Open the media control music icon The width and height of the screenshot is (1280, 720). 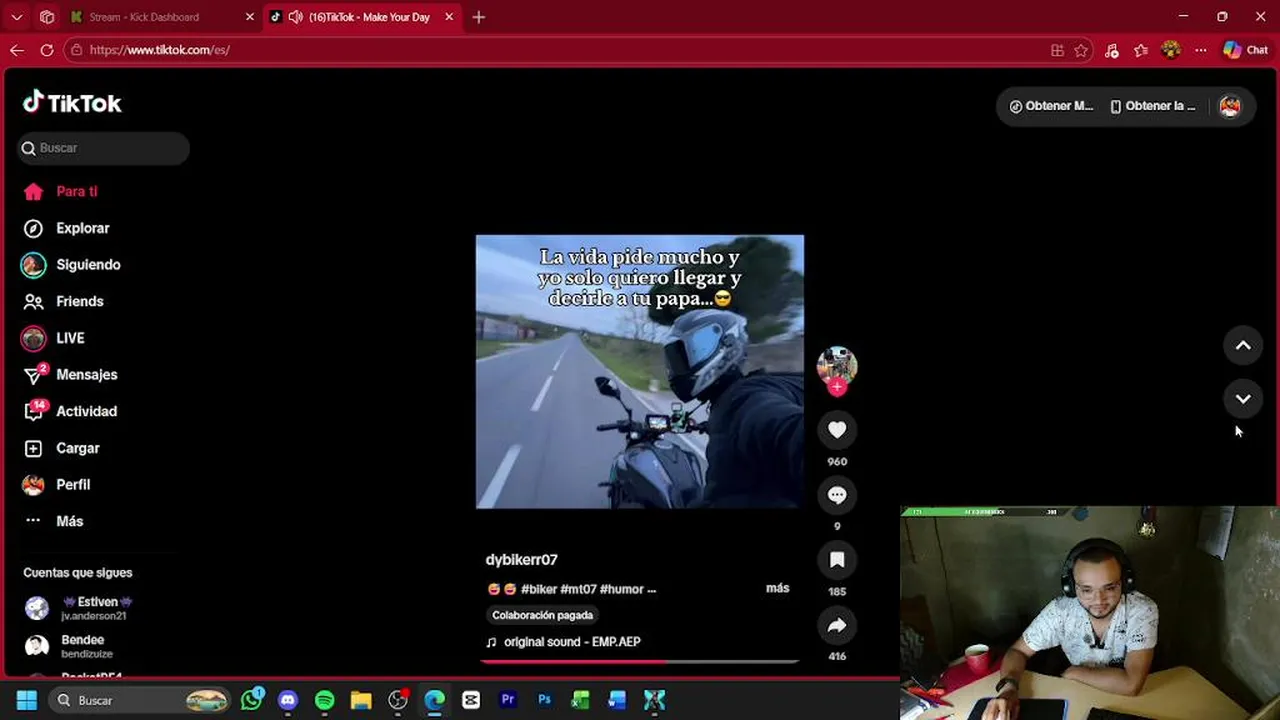[1111, 50]
